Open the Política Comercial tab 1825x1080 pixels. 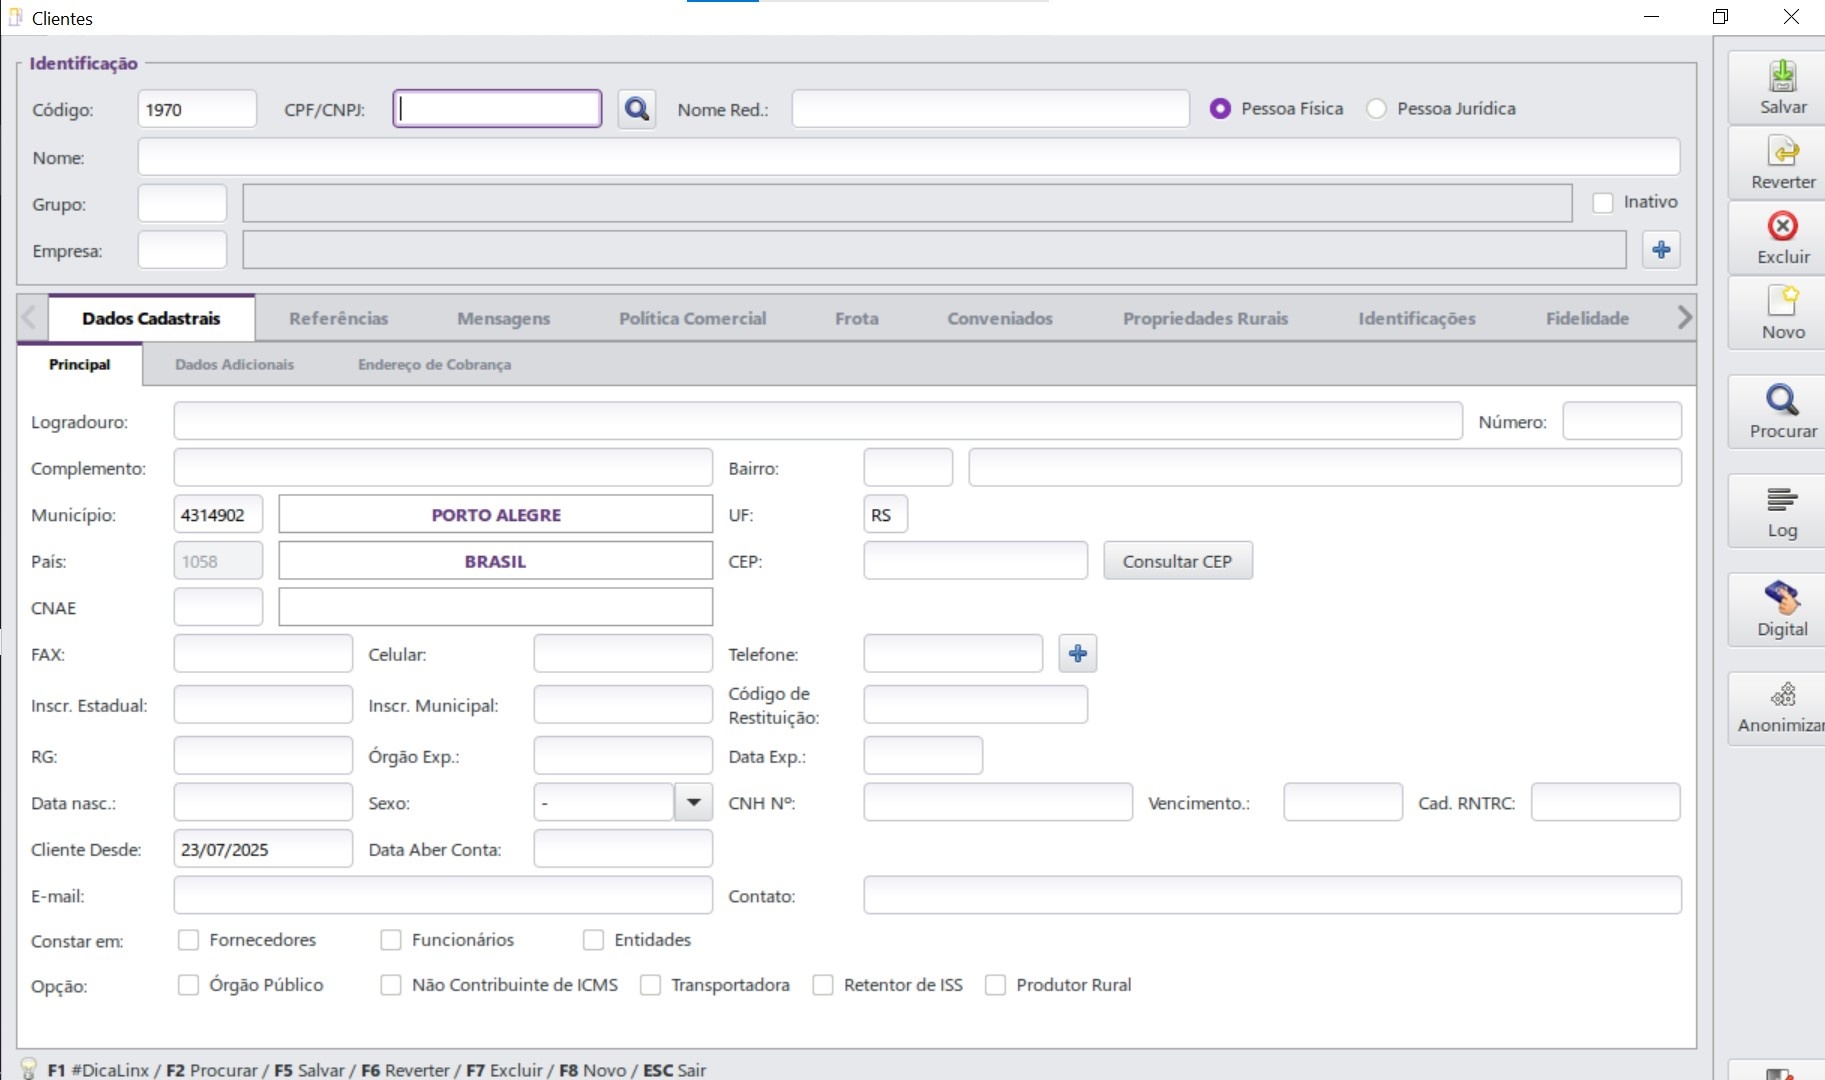692,318
